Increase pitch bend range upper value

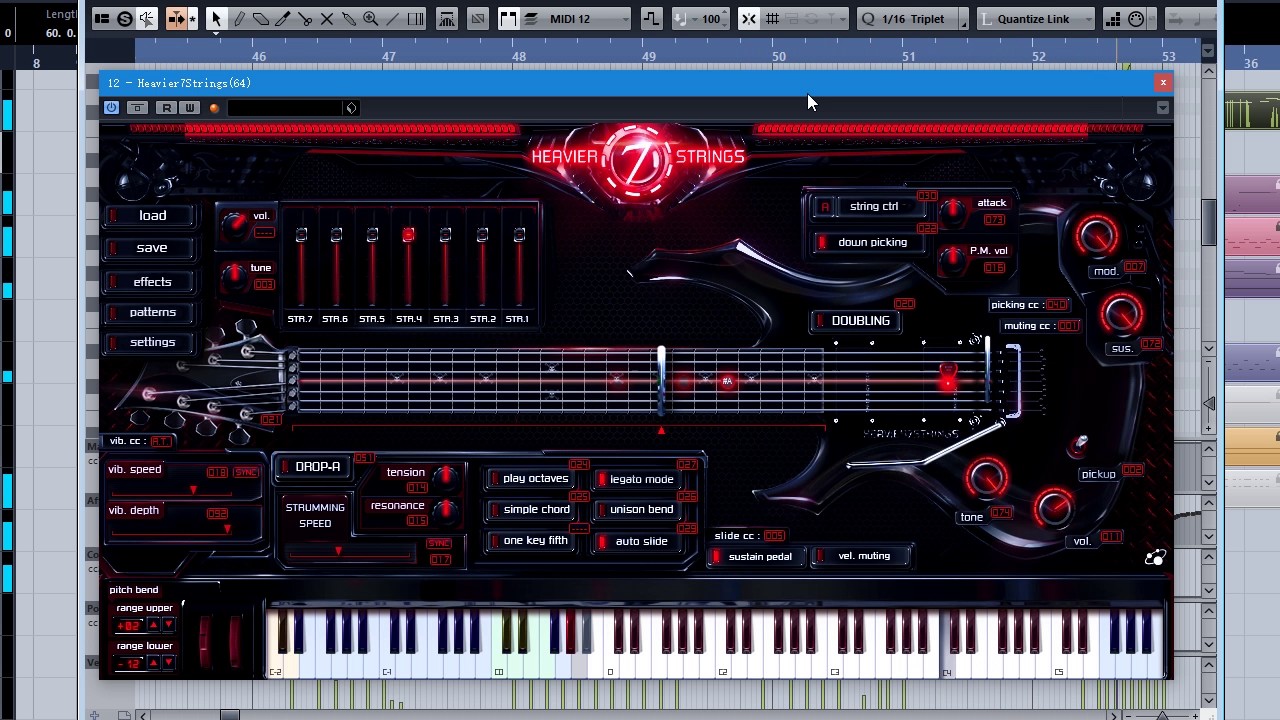pos(153,625)
